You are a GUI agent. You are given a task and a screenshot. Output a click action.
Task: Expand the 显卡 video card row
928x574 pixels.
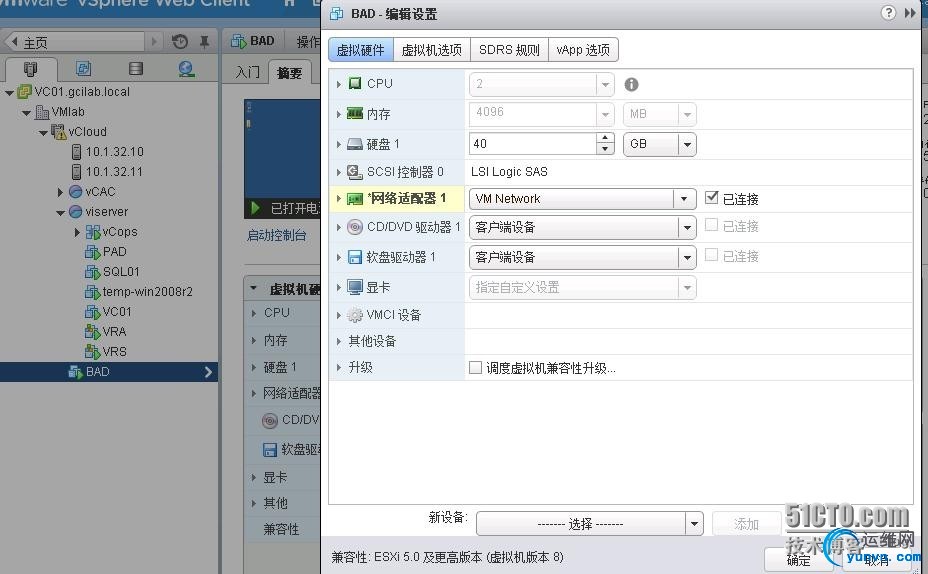click(x=339, y=288)
